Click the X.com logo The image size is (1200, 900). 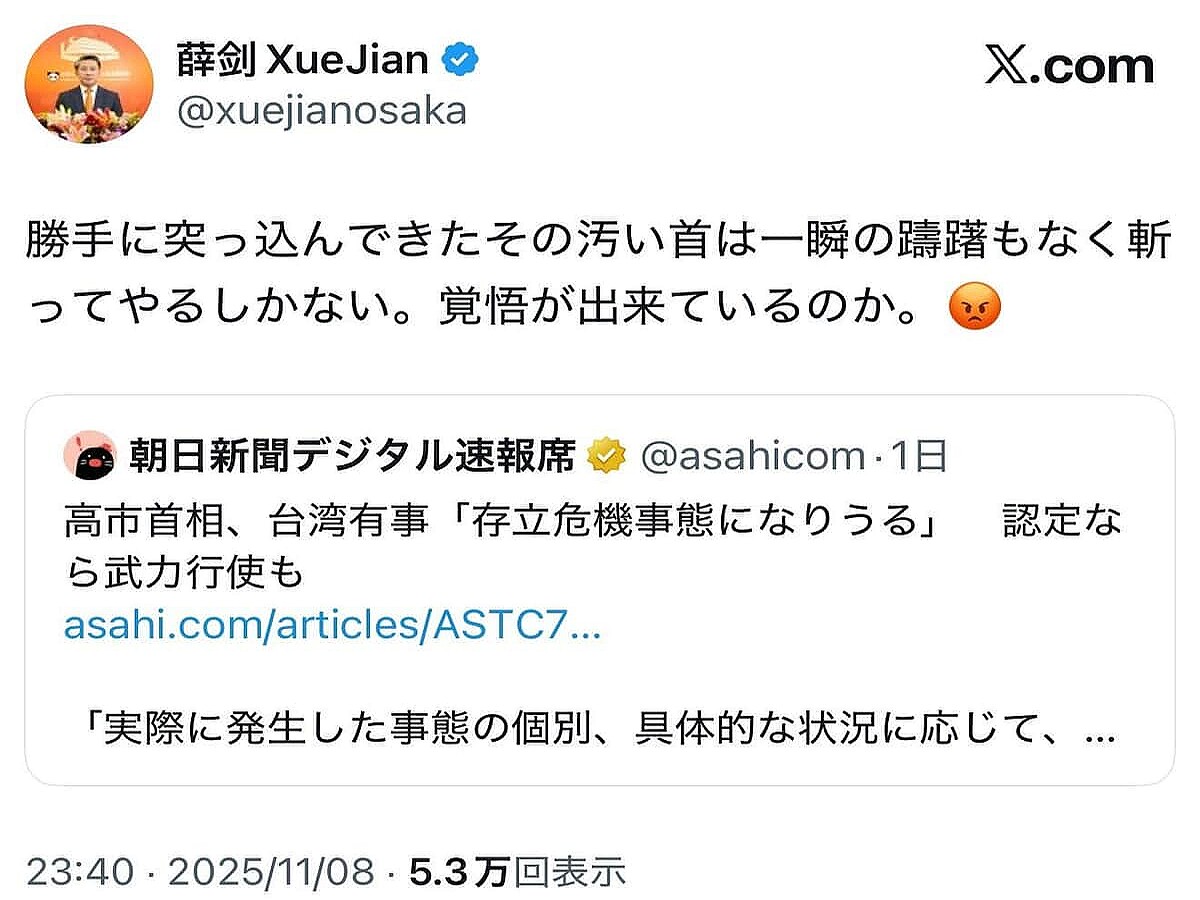pyautogui.click(x=1069, y=67)
